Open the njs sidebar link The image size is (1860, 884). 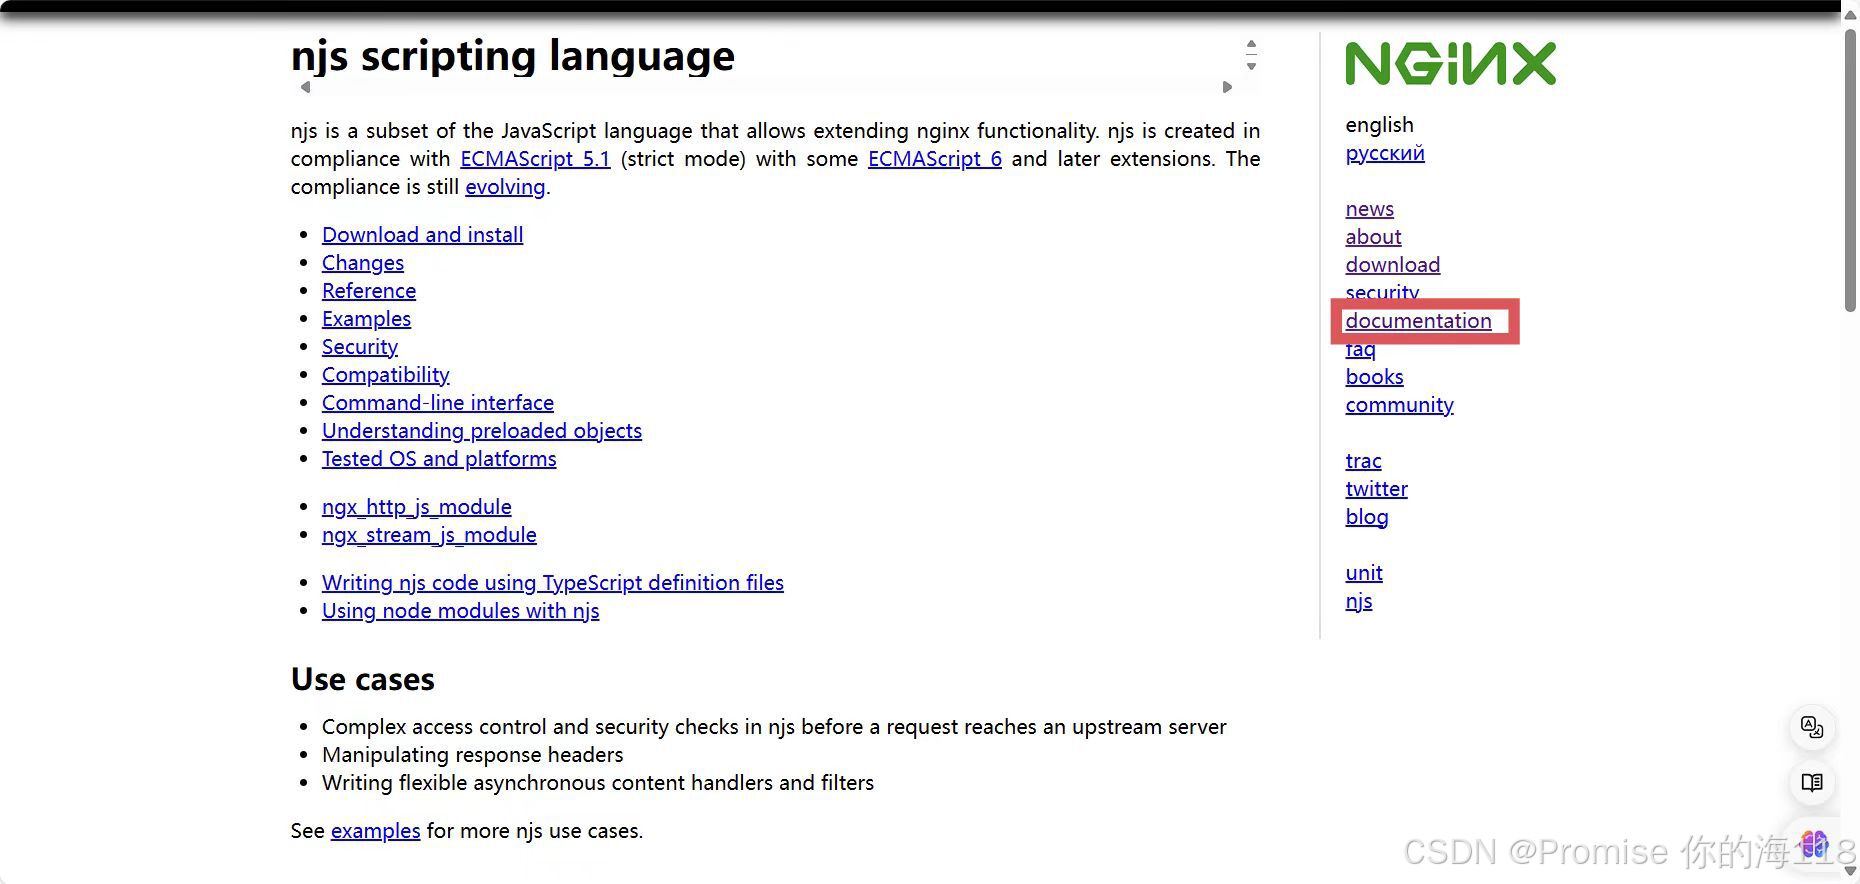1359,601
